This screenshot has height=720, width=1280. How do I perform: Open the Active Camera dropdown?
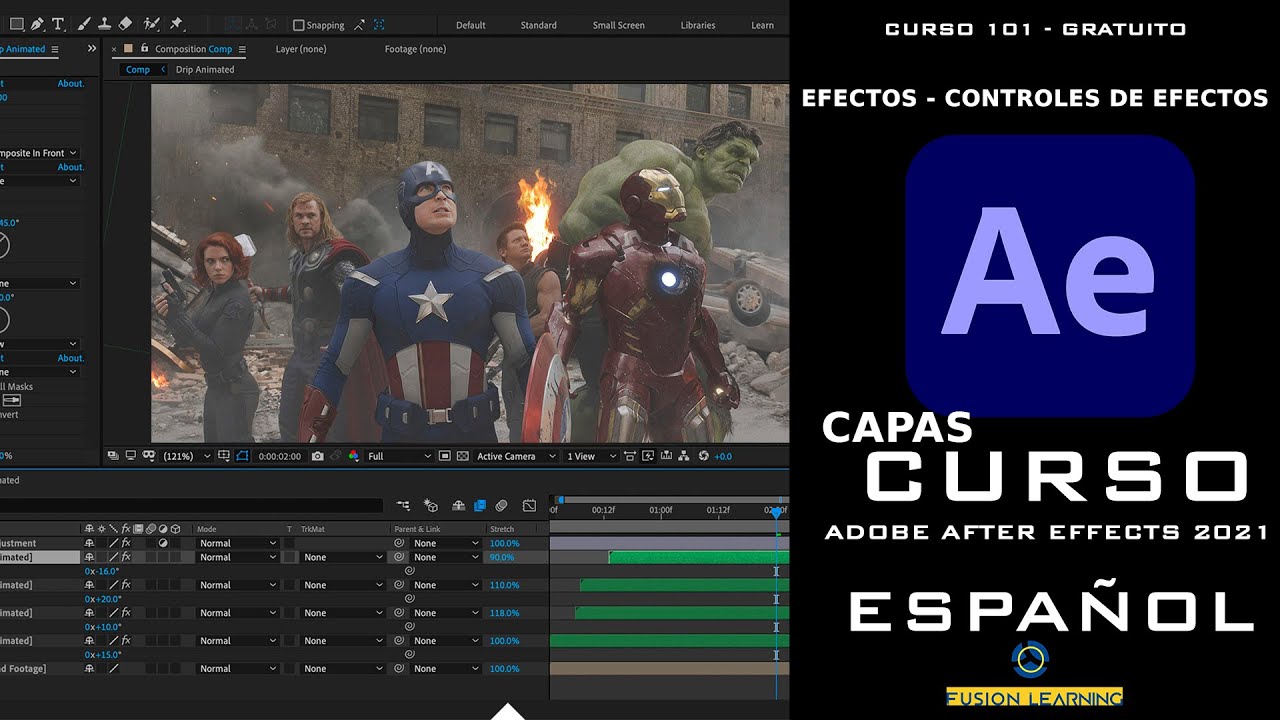516,456
